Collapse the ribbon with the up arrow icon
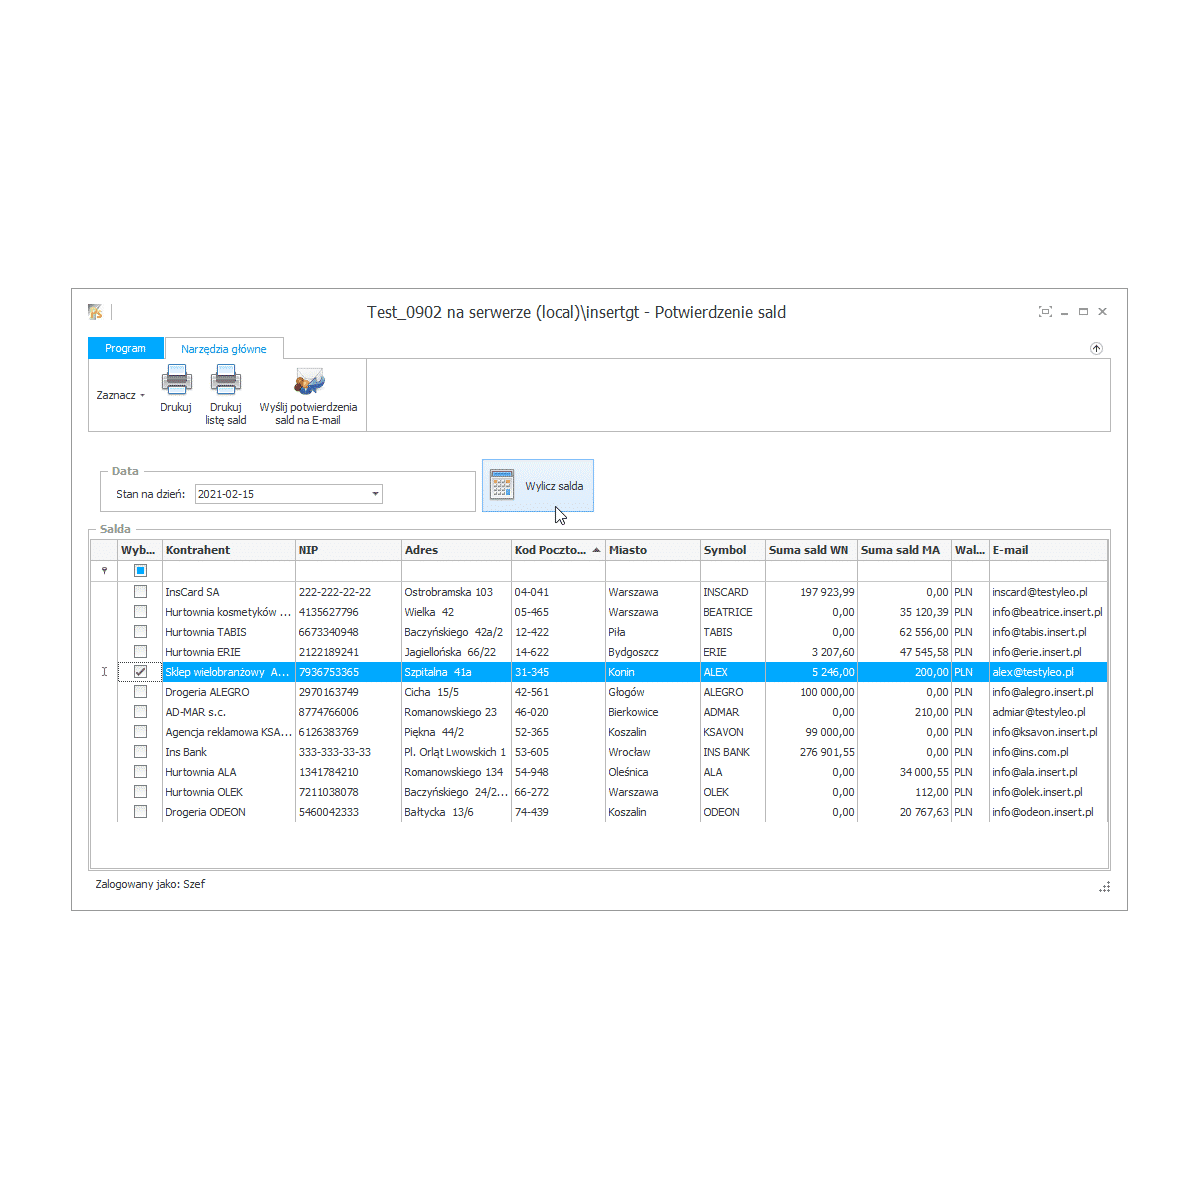 (x=1096, y=349)
